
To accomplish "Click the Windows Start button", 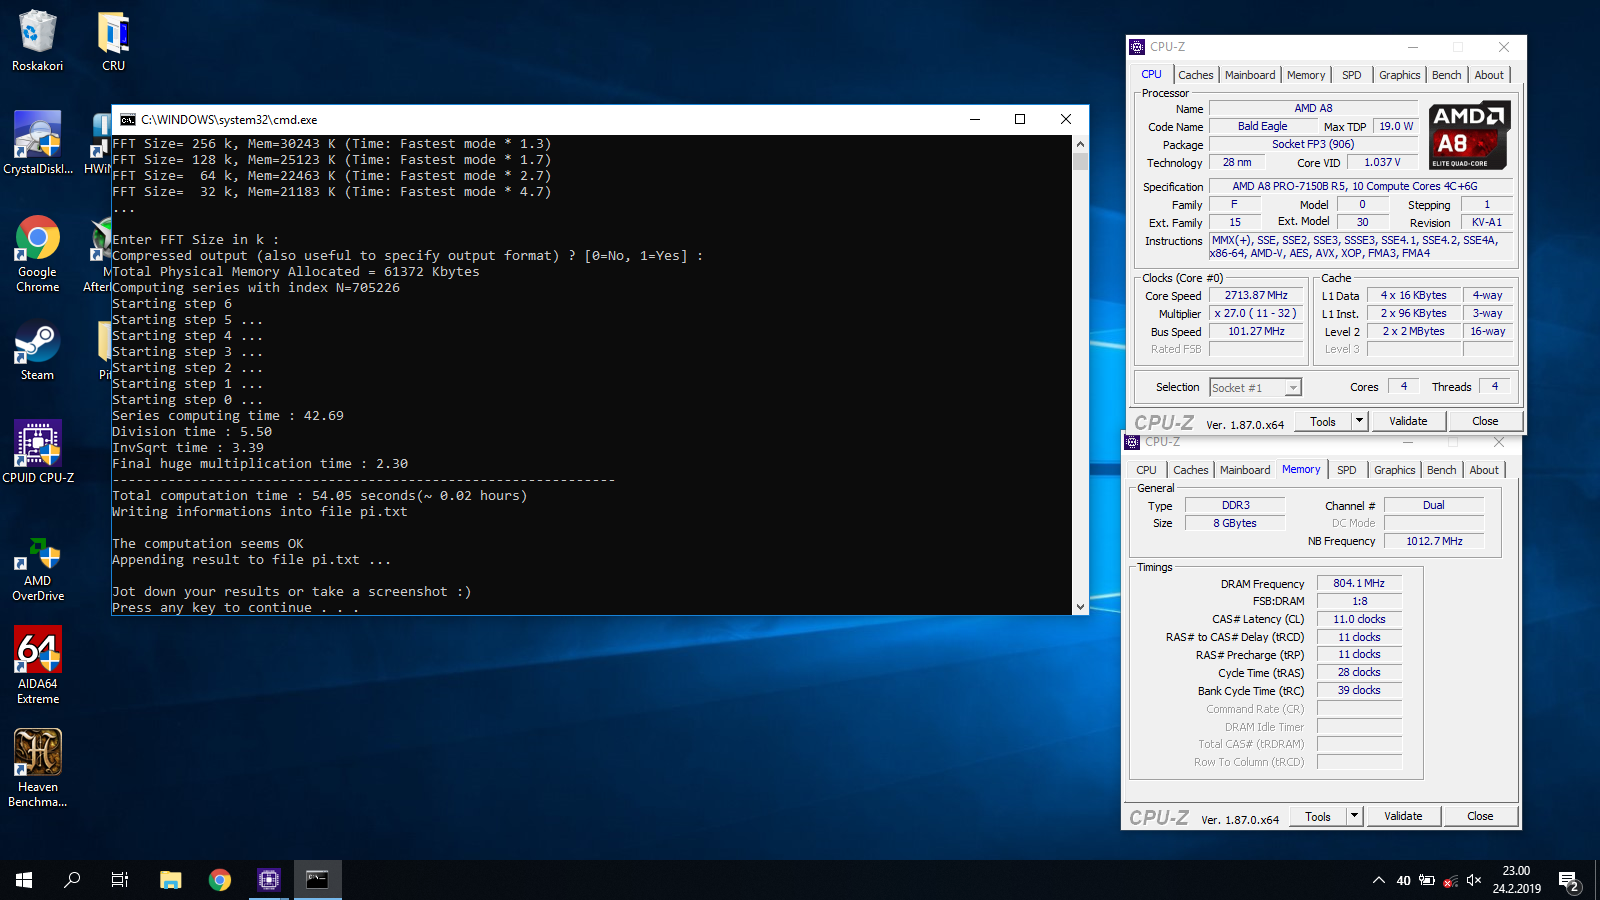I will 24,880.
